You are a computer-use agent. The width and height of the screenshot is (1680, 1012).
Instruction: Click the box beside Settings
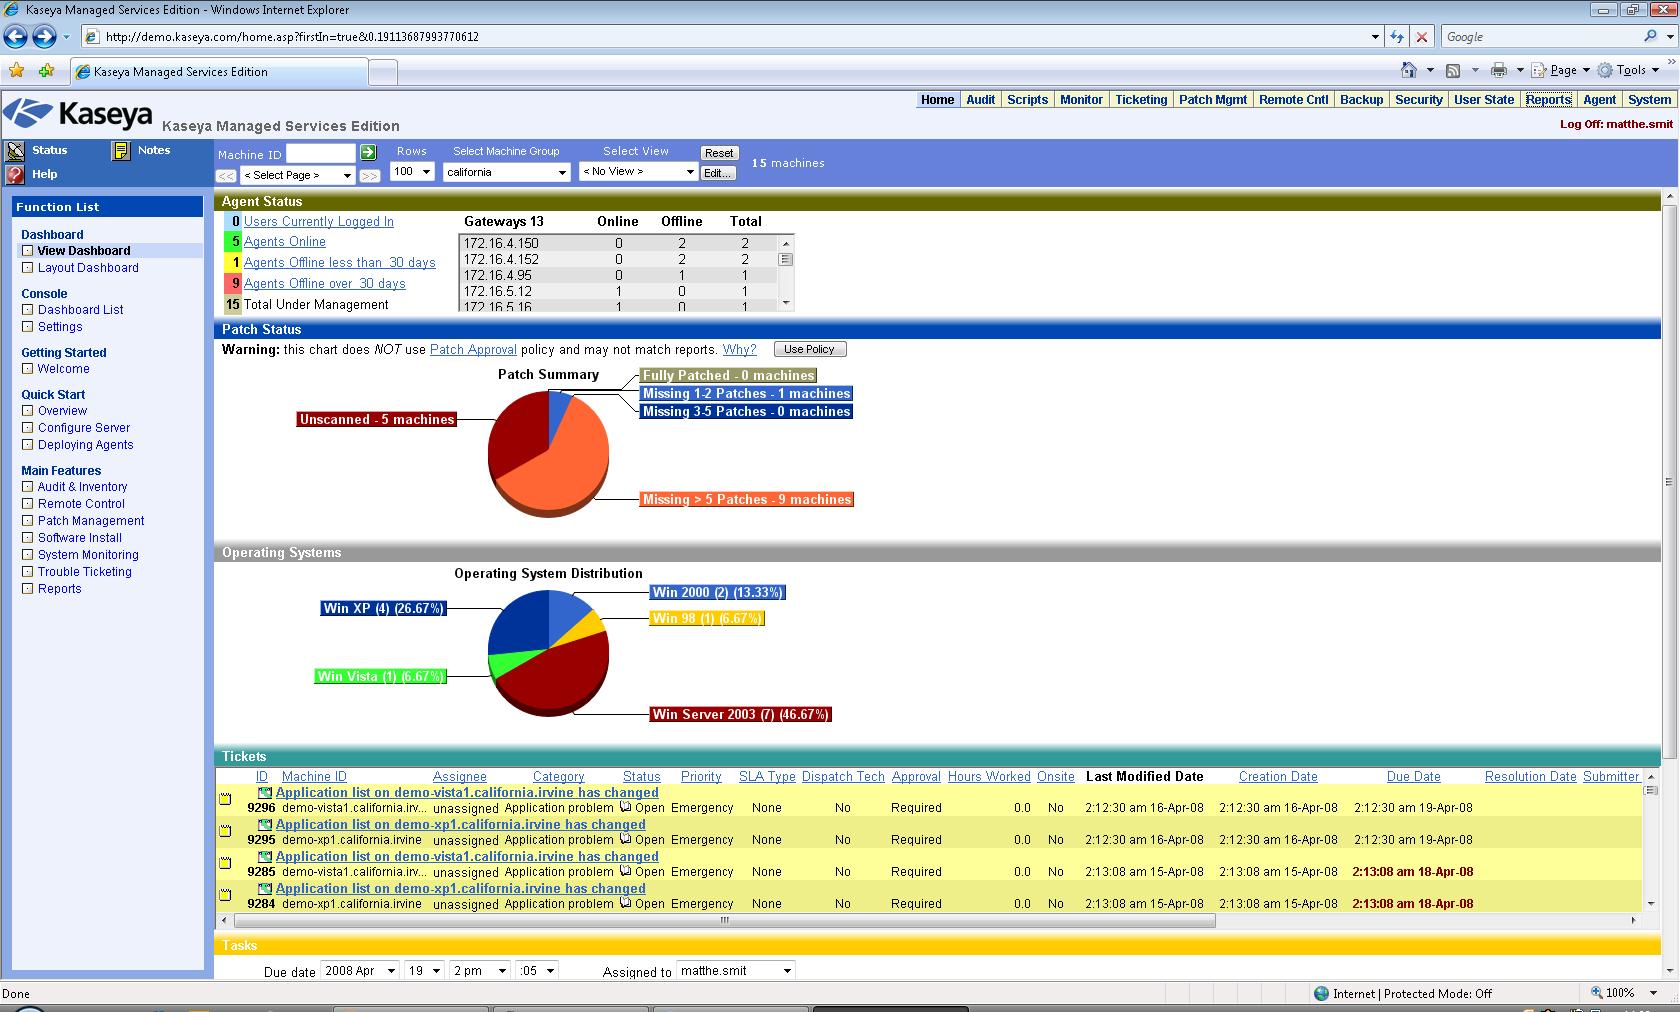(x=28, y=327)
